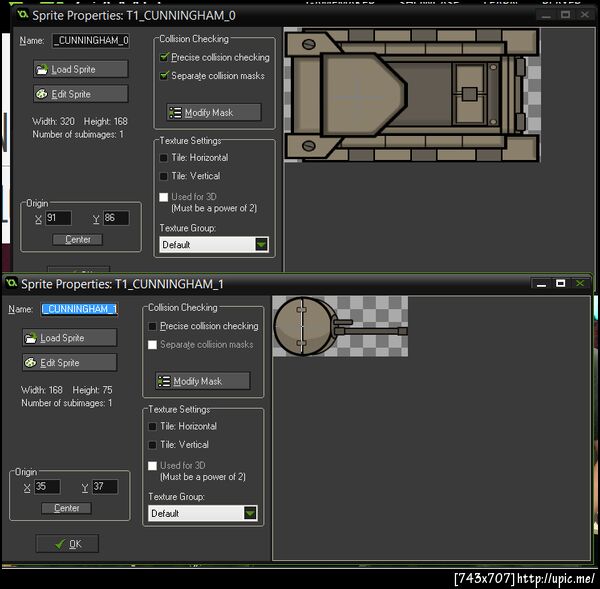Viewport: 600px width, 589px height.
Task: Close the T1_CUNNINGHAM_1 window
Action: point(580,283)
